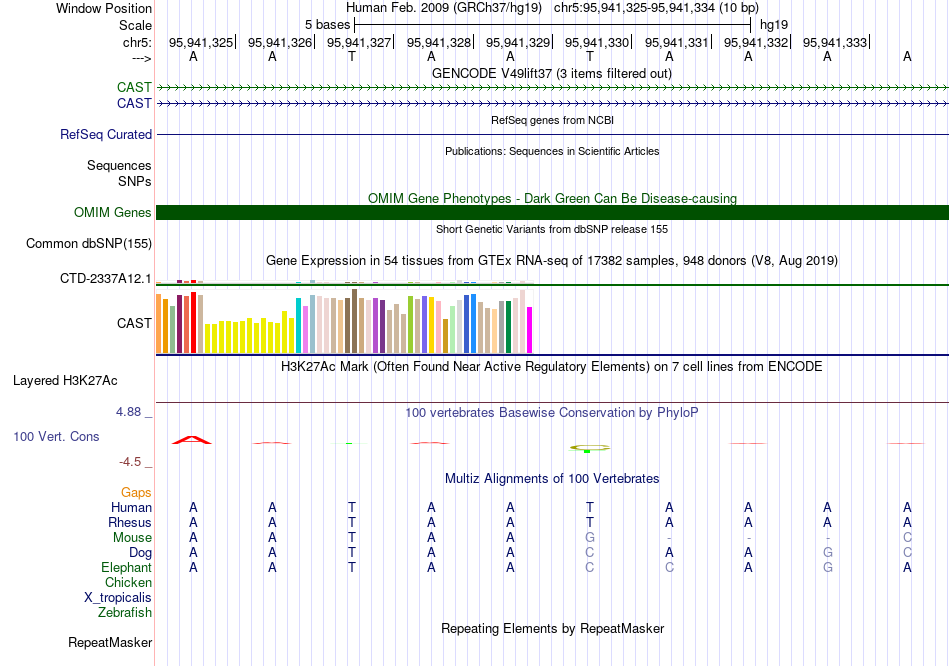Select the Rhesus alignment row label

point(130,523)
